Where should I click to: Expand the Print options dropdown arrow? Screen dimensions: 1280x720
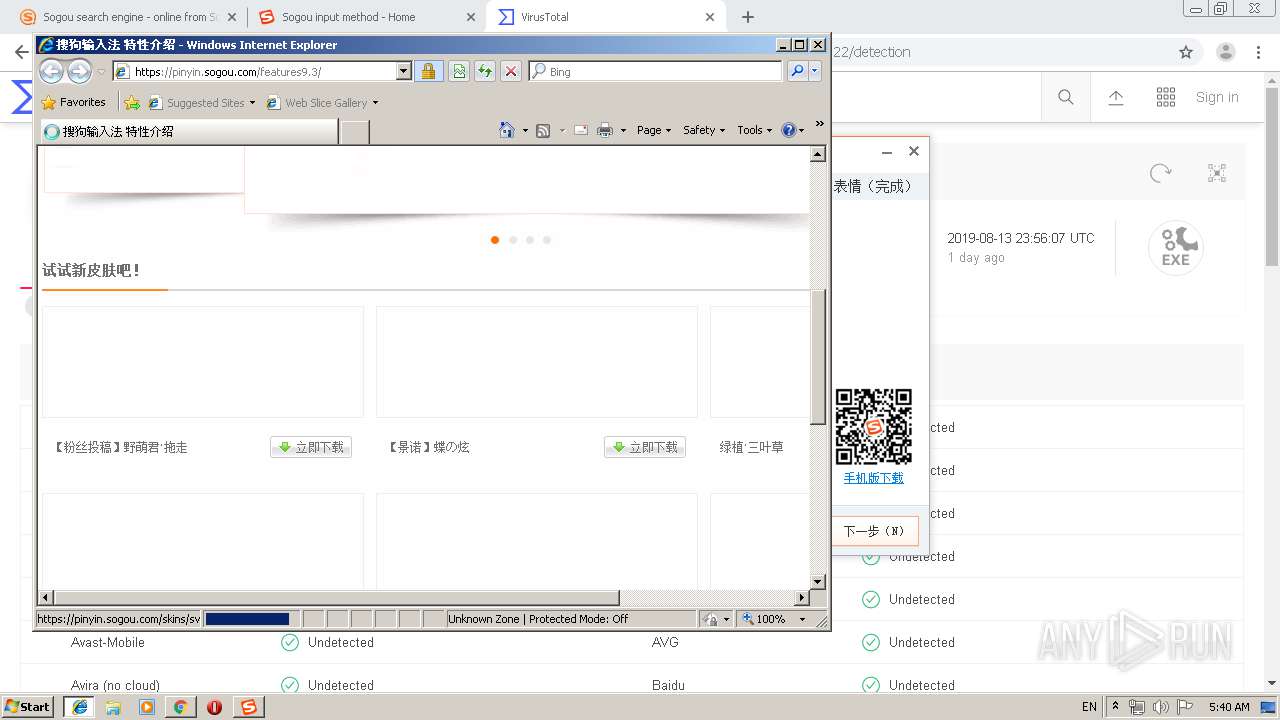[623, 130]
